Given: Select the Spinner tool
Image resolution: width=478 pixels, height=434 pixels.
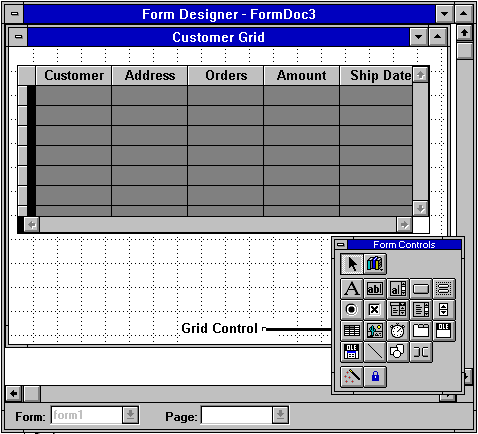Looking at the screenshot, I should 444,310.
